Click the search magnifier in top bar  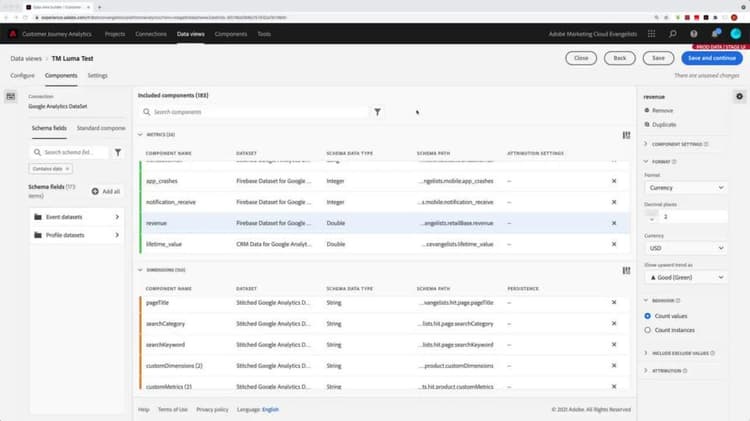[673, 34]
